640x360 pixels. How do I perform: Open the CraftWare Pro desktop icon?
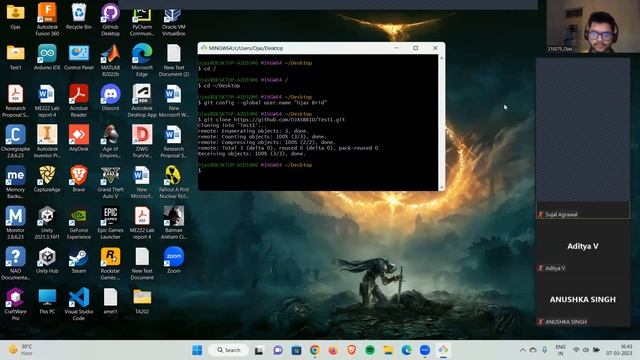click(x=16, y=304)
